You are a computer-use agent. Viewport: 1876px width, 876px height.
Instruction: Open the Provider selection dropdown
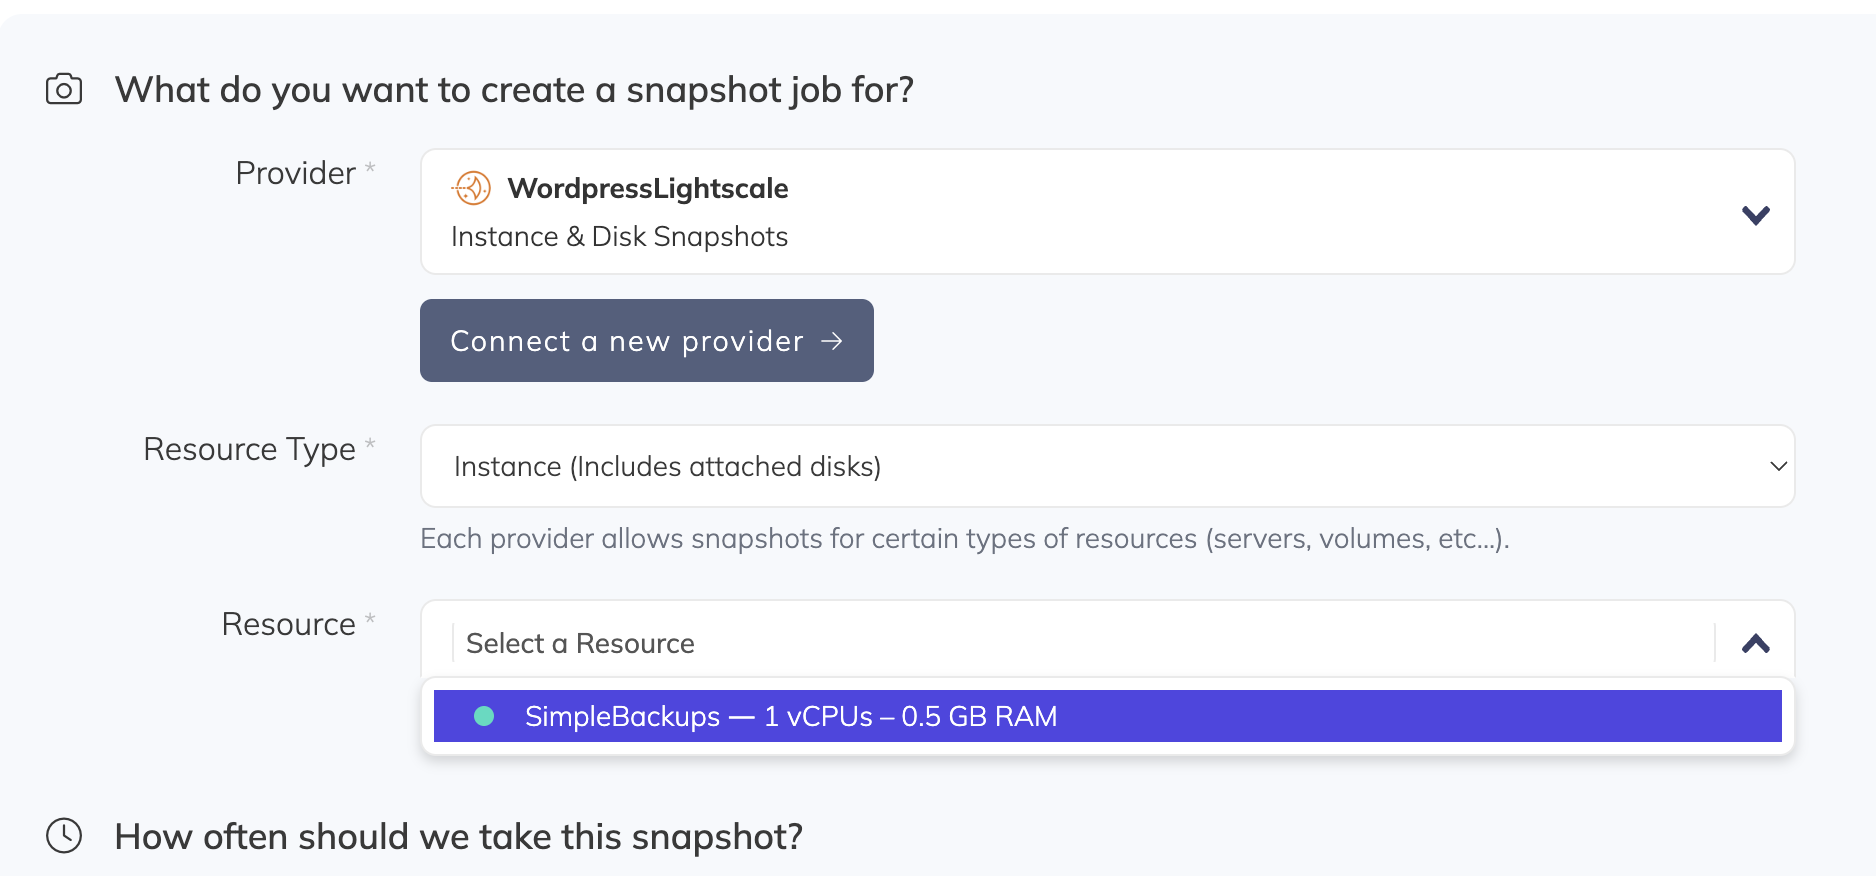pos(1100,212)
